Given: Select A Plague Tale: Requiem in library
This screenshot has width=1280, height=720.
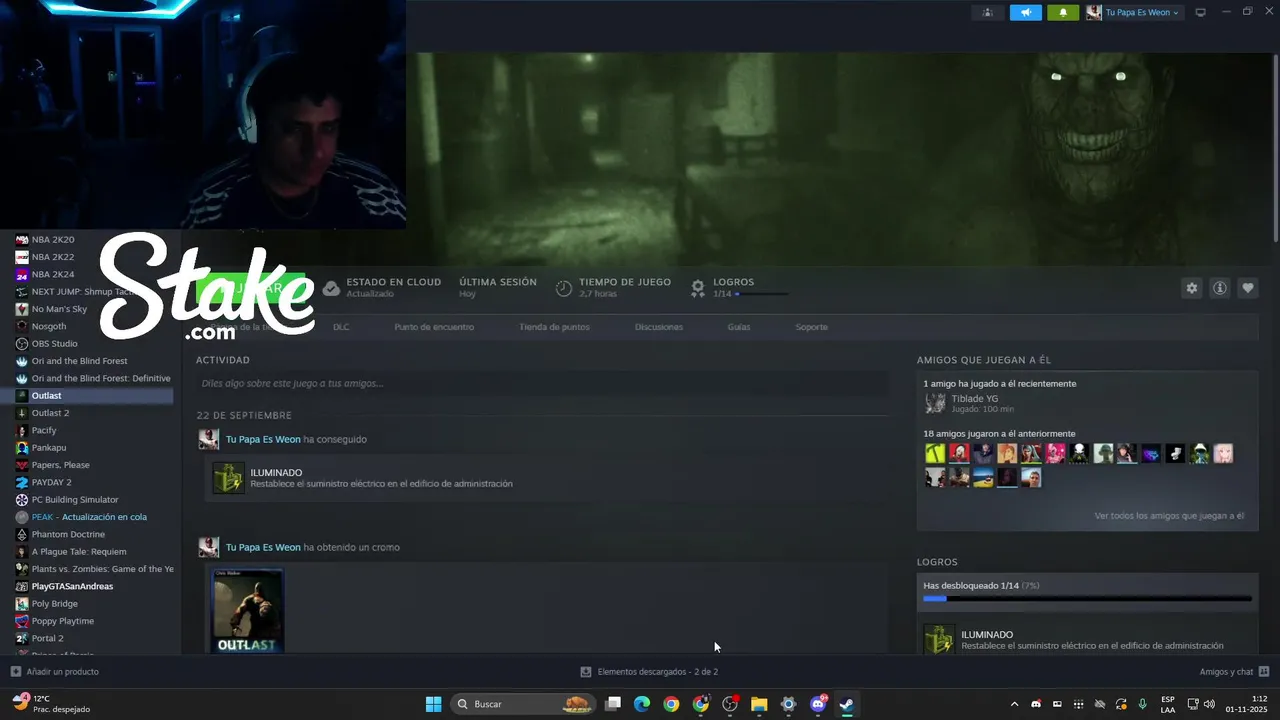Looking at the screenshot, I should click(x=79, y=551).
